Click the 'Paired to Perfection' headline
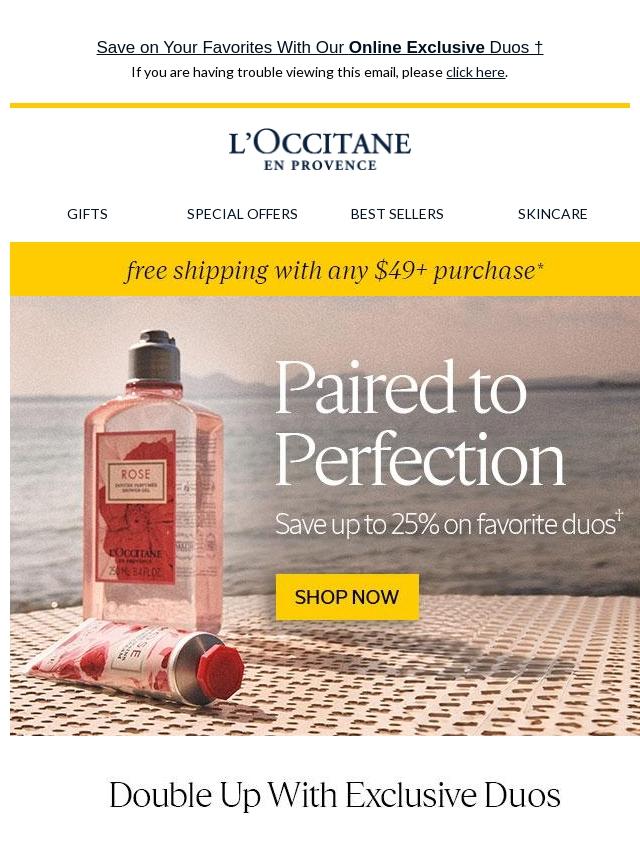This screenshot has height=854, width=640. 419,423
